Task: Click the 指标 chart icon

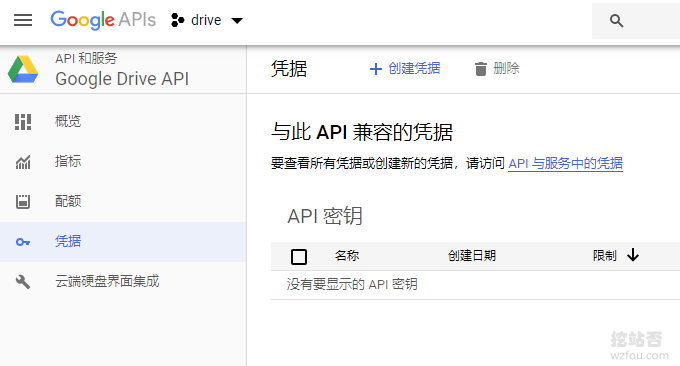Action: coord(23,162)
